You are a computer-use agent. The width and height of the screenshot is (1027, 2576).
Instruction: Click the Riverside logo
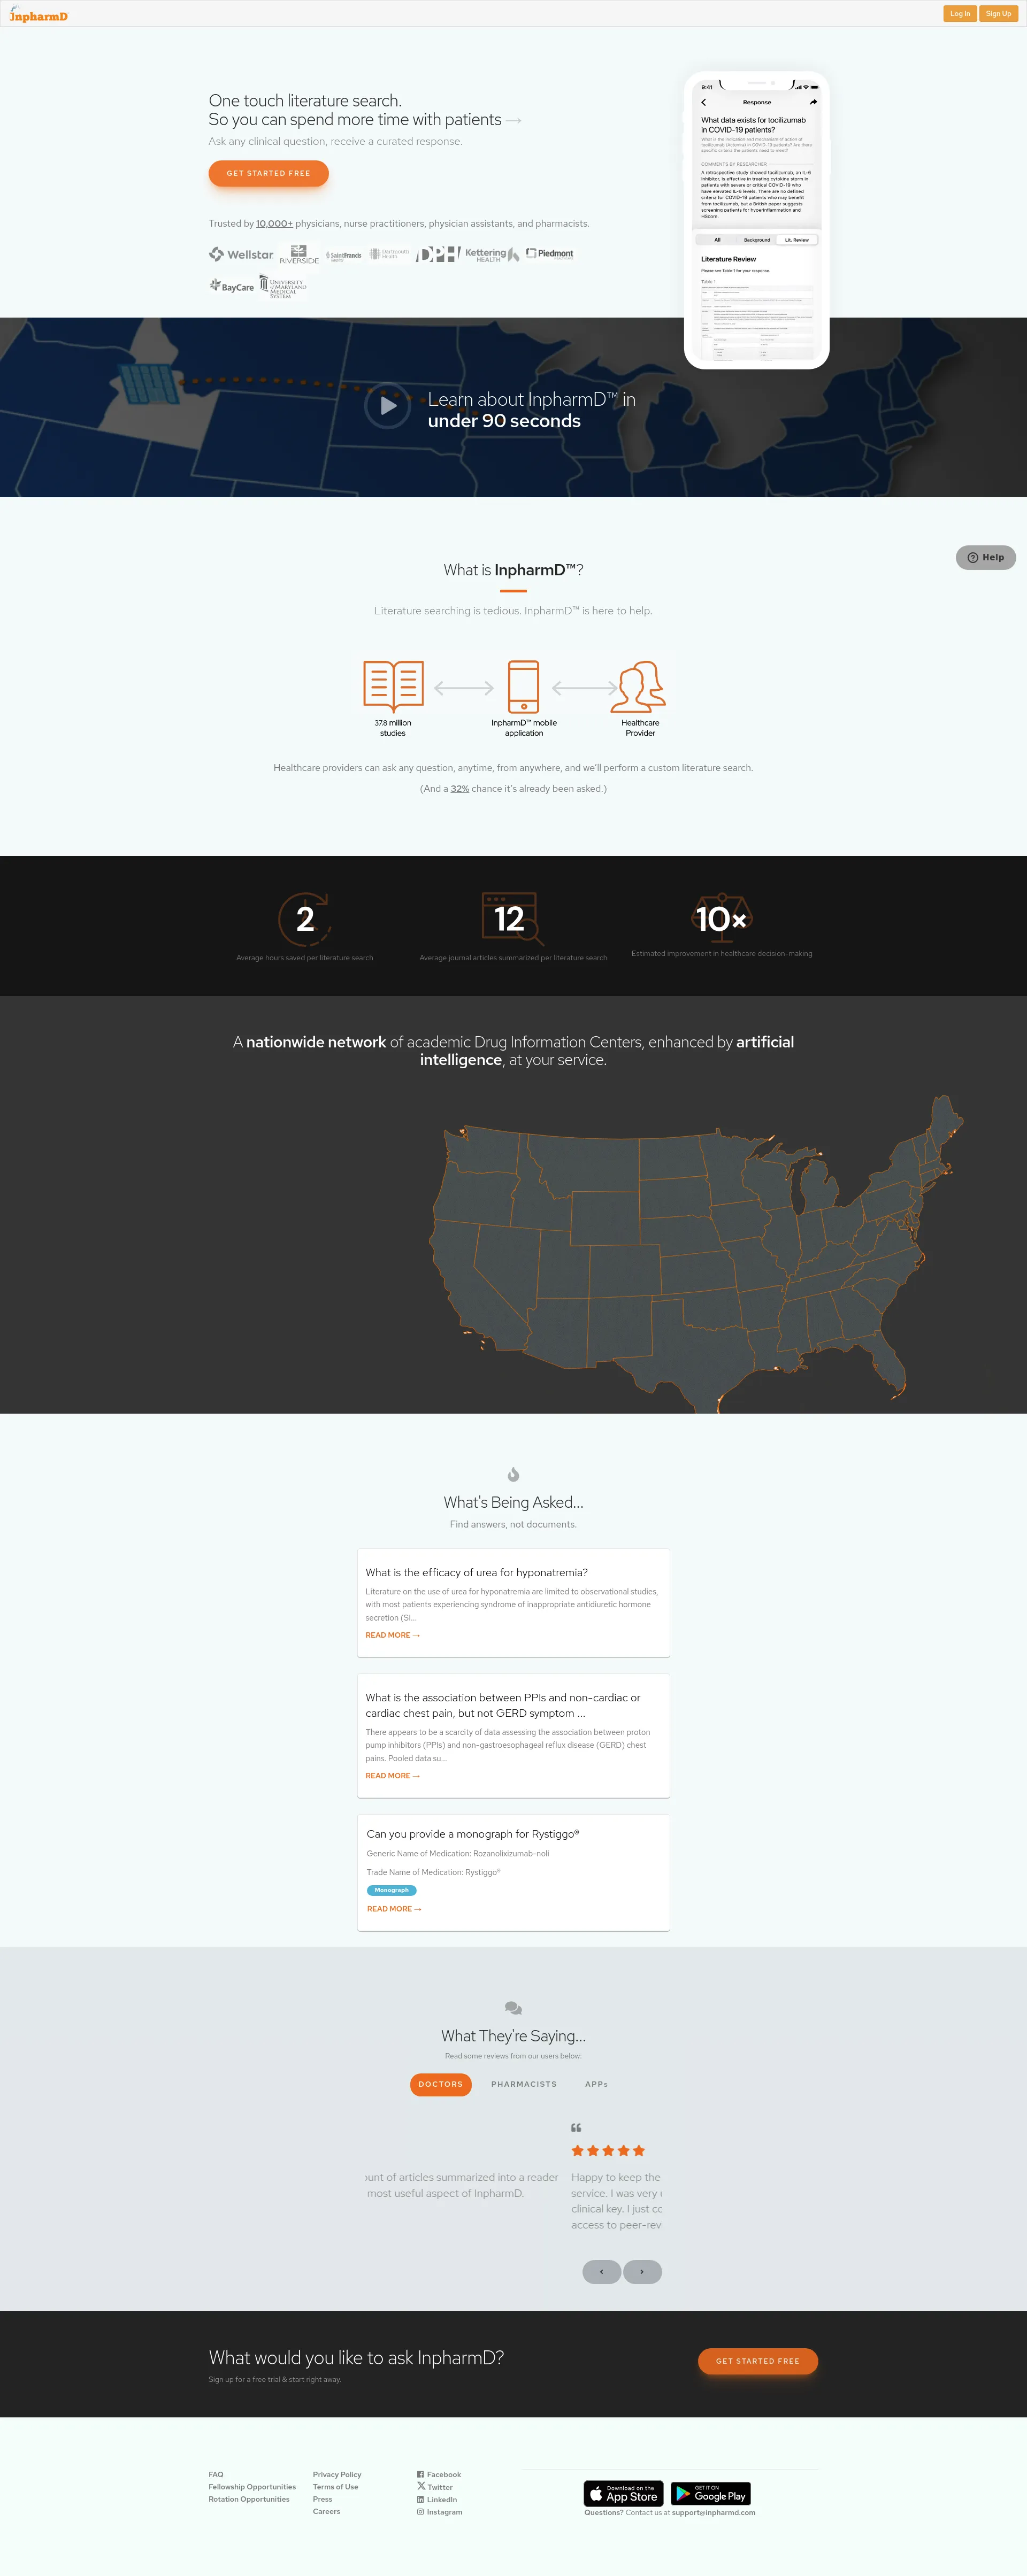coord(299,254)
